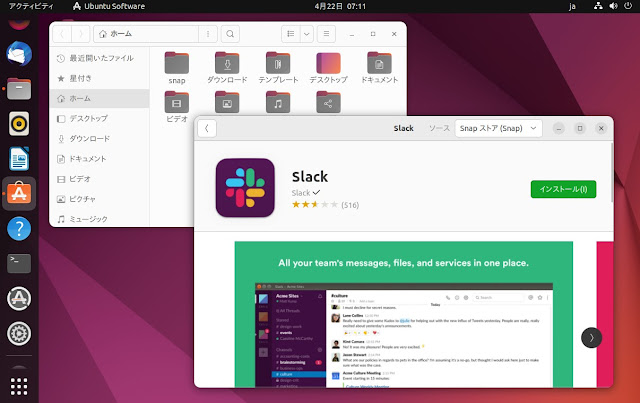Open the Files app in dock

(x=19, y=89)
